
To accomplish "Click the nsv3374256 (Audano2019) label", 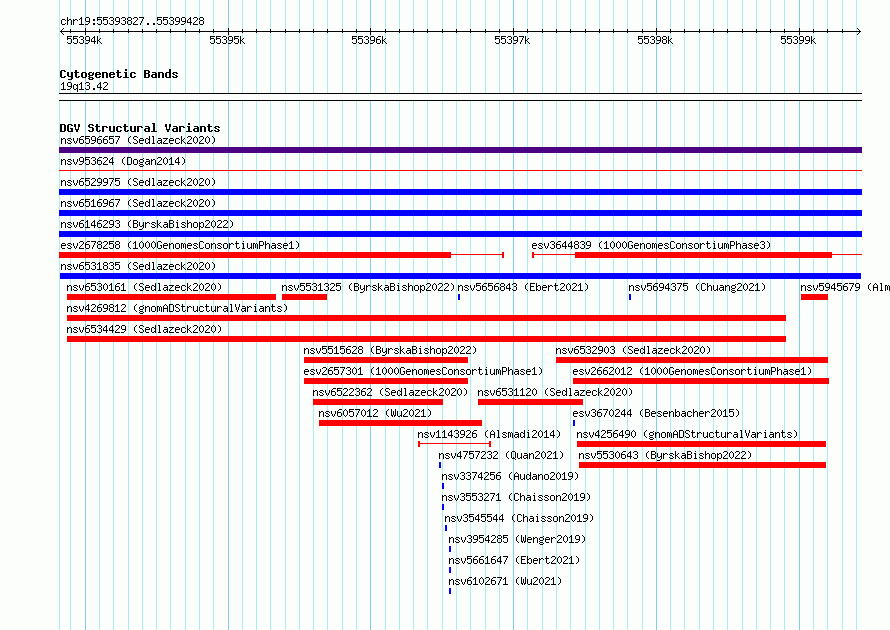I will tap(510, 476).
